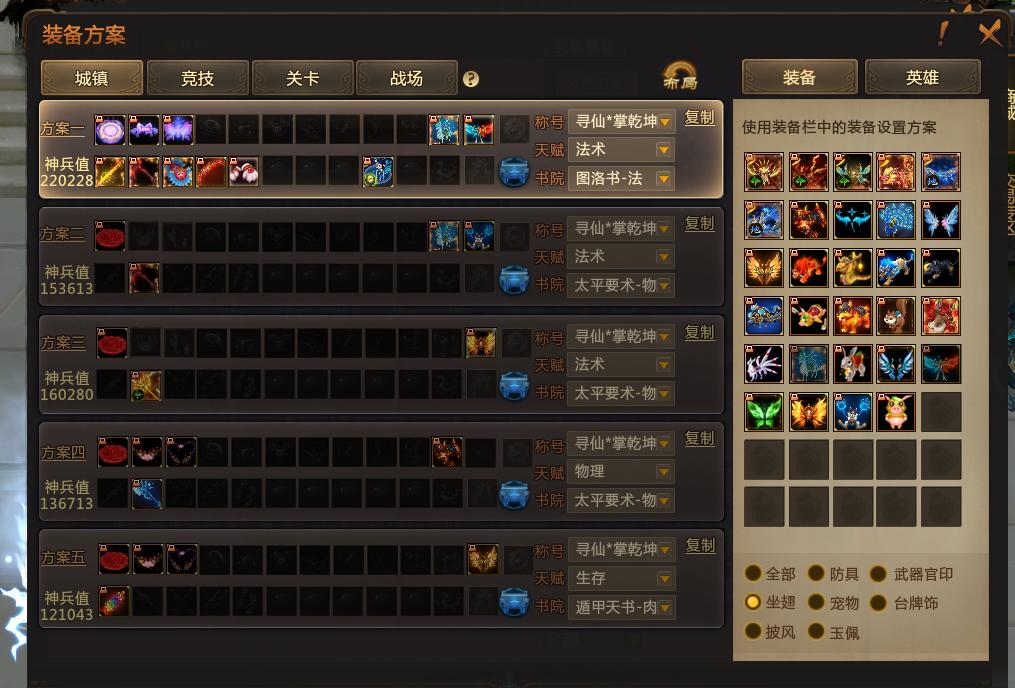The width and height of the screenshot is (1015, 688).
Task: Select the 披风 filter radio button
Action: tap(753, 631)
